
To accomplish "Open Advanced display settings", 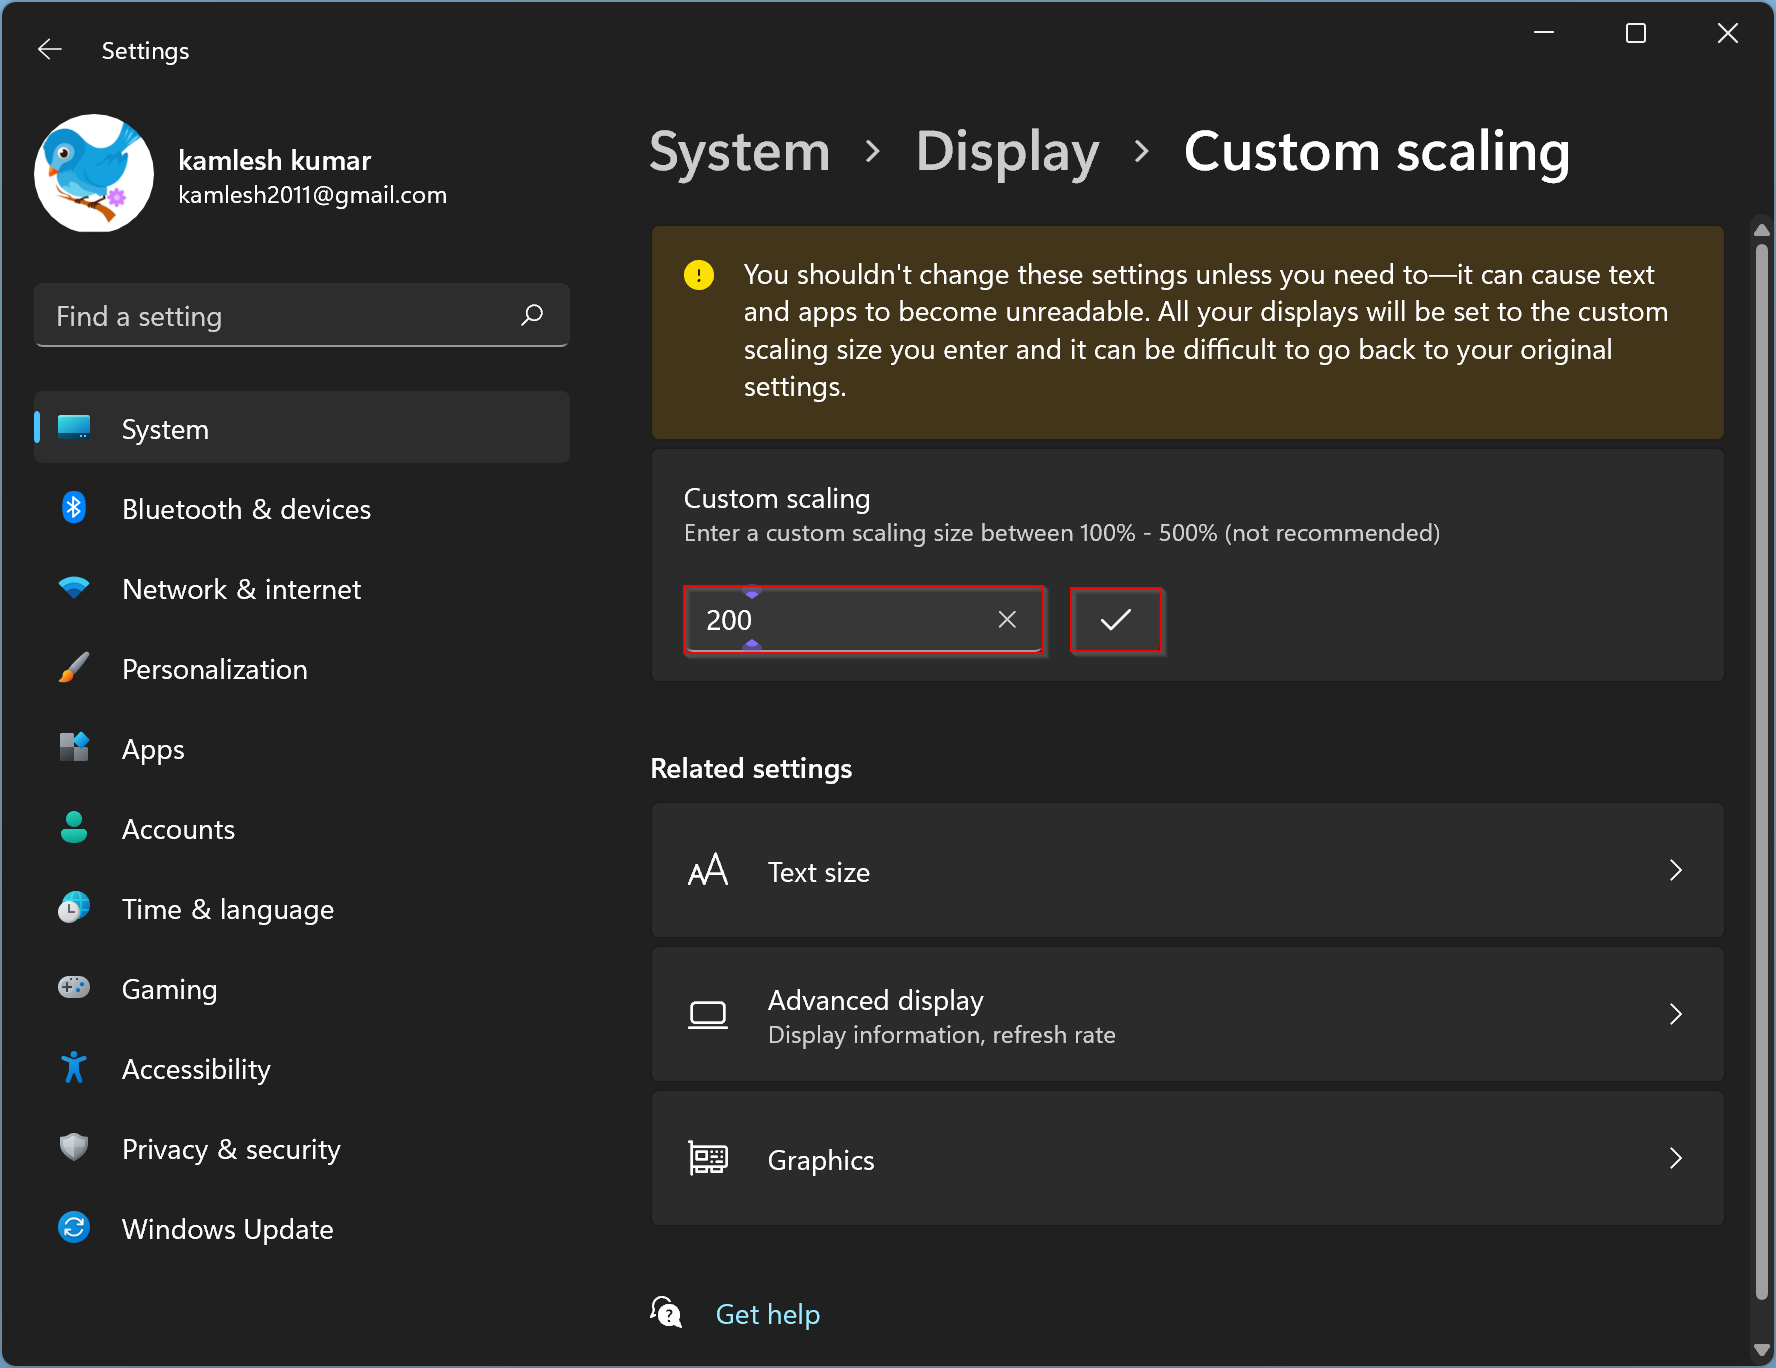I will pyautogui.click(x=1187, y=1015).
